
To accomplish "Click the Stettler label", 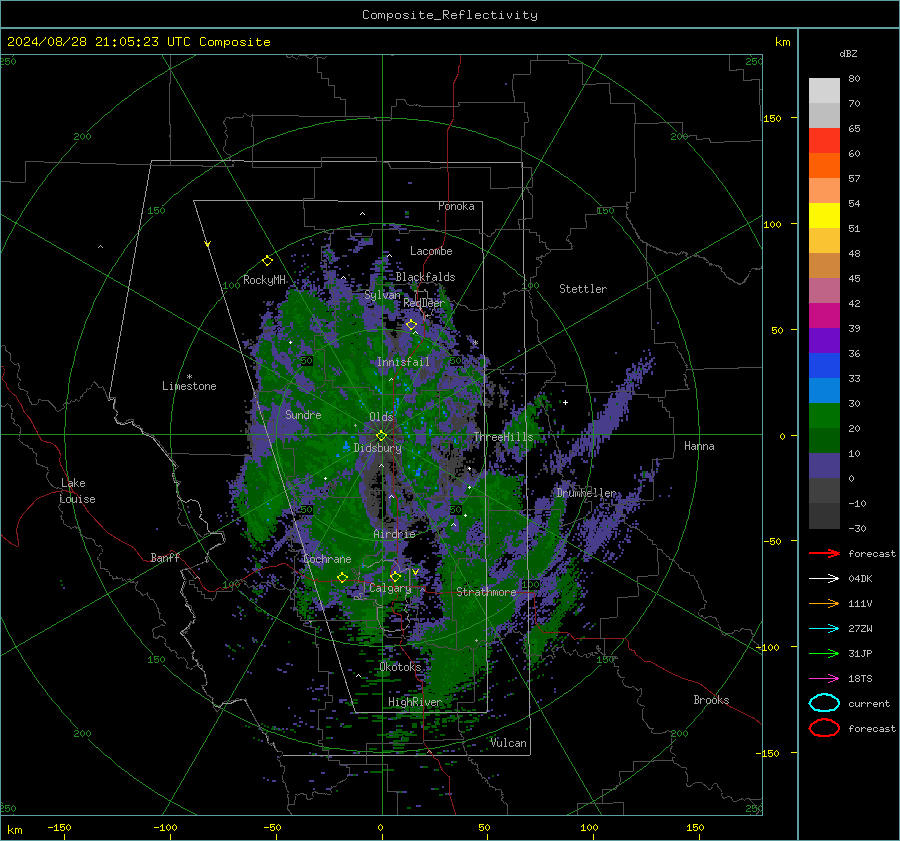I will pyautogui.click(x=583, y=289).
